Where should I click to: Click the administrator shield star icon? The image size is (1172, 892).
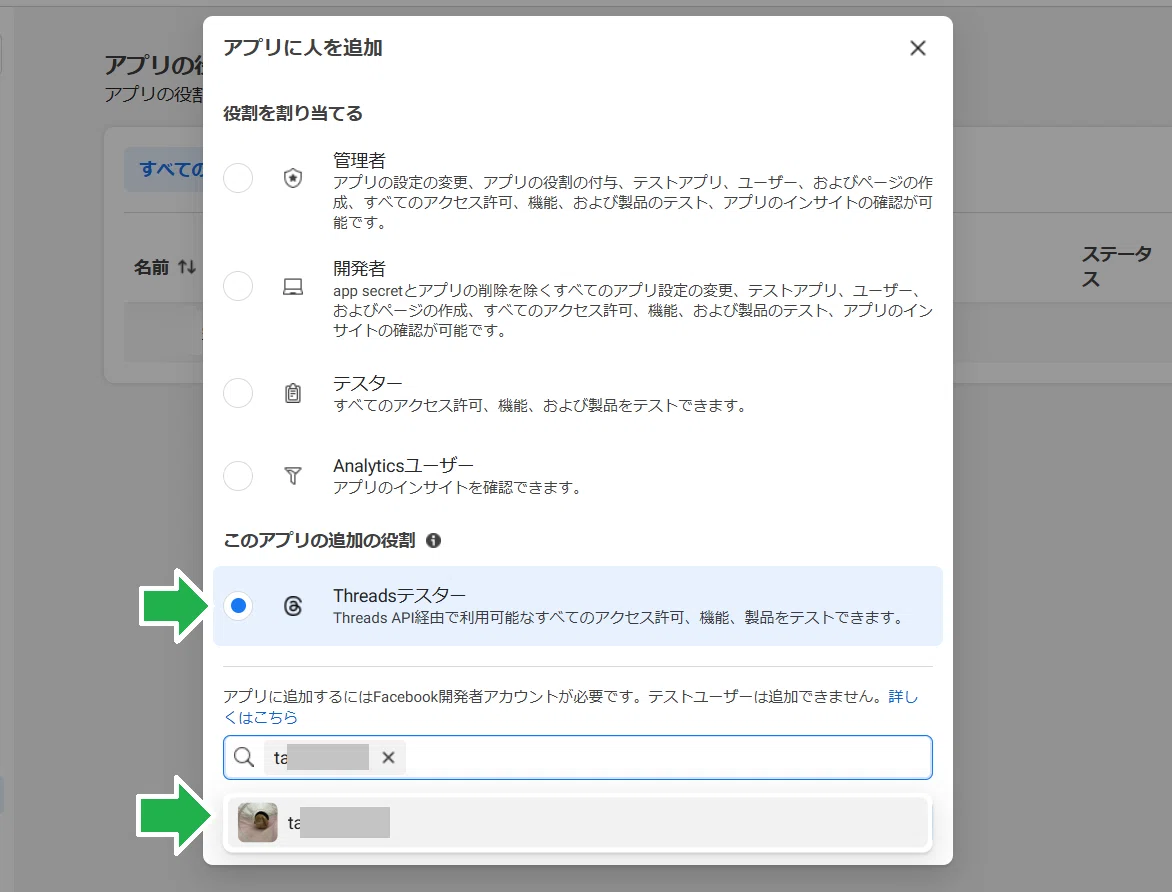click(293, 178)
